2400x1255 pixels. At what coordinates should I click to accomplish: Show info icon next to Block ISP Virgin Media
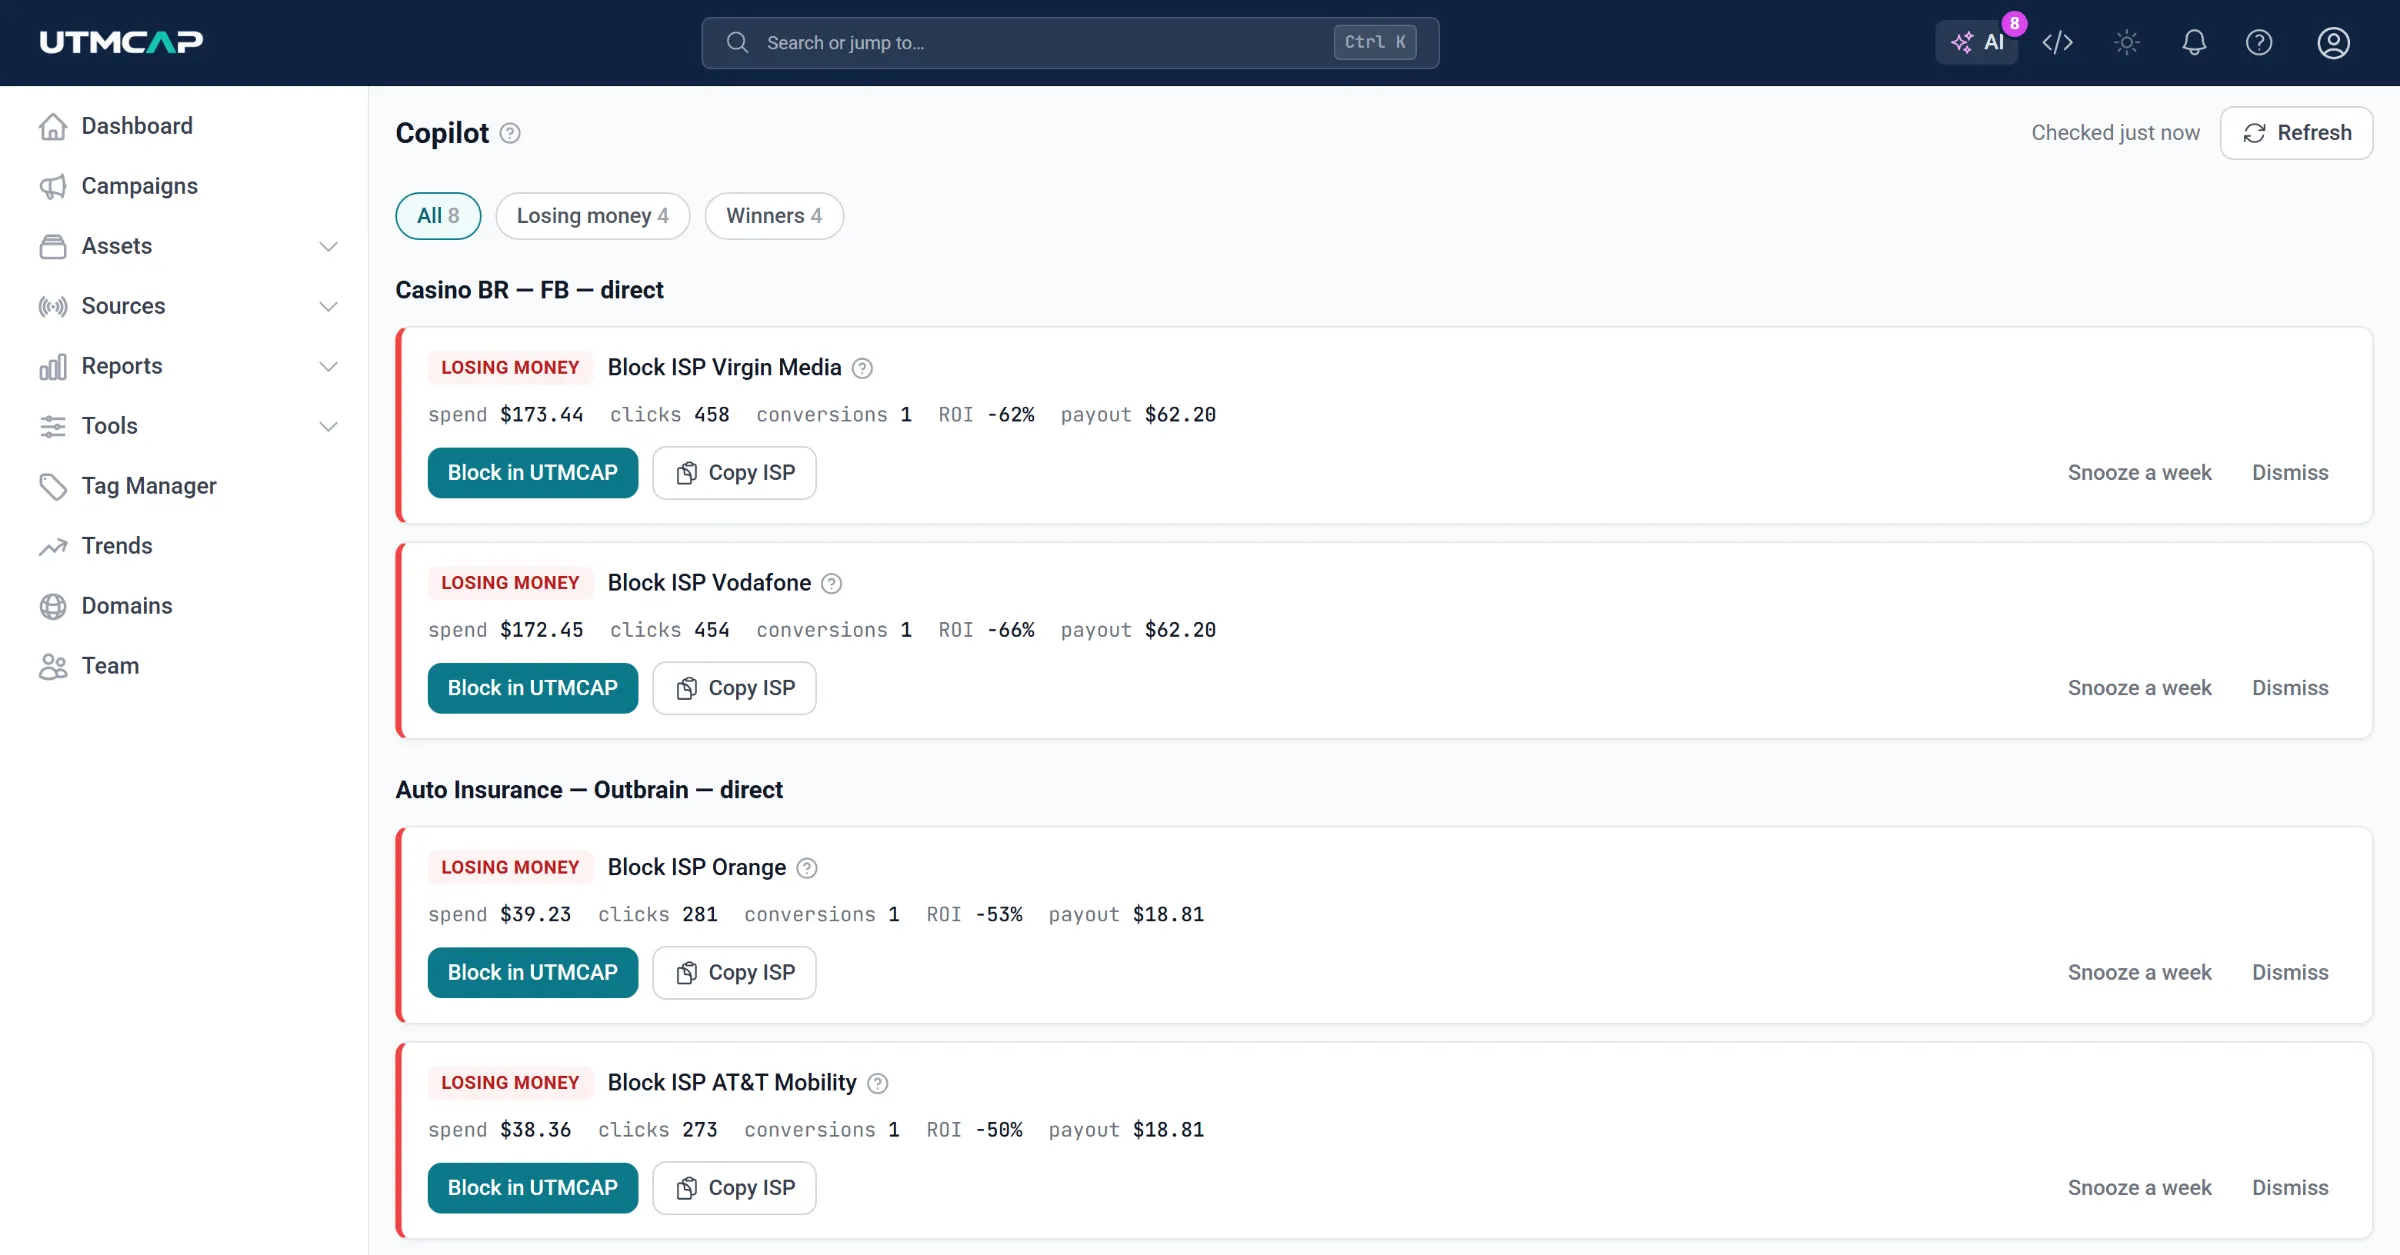[862, 368]
